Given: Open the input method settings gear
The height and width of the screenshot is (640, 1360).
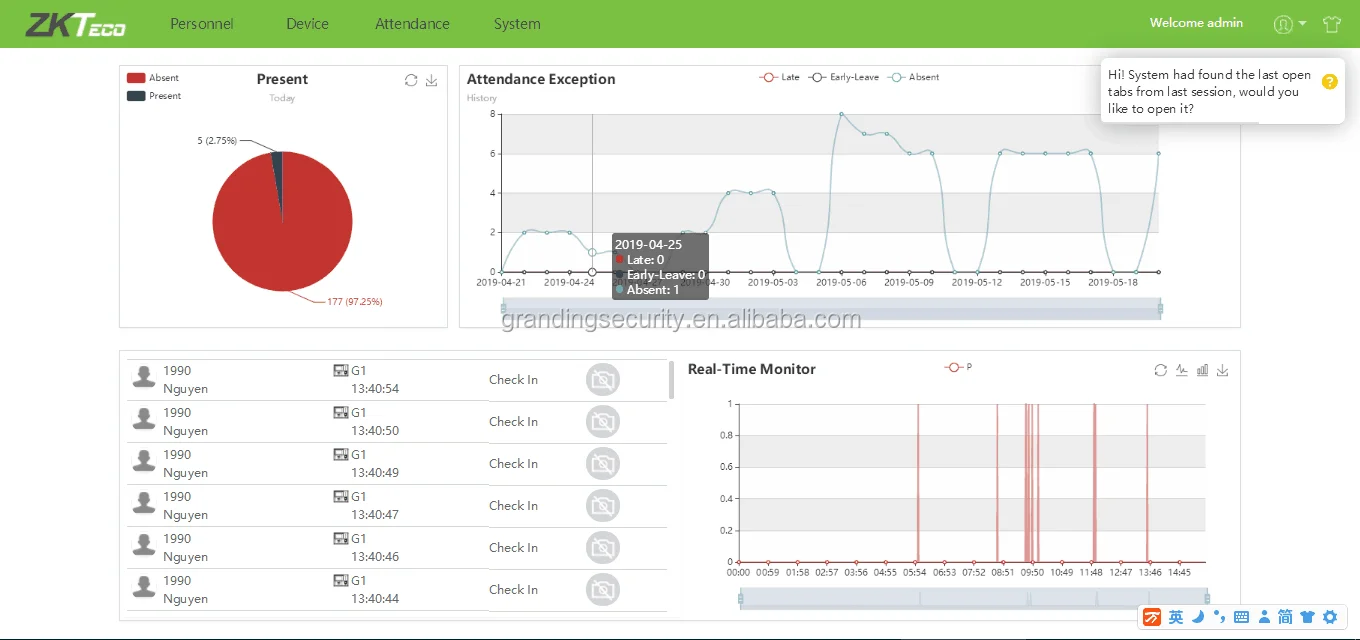Looking at the screenshot, I should (x=1330, y=617).
